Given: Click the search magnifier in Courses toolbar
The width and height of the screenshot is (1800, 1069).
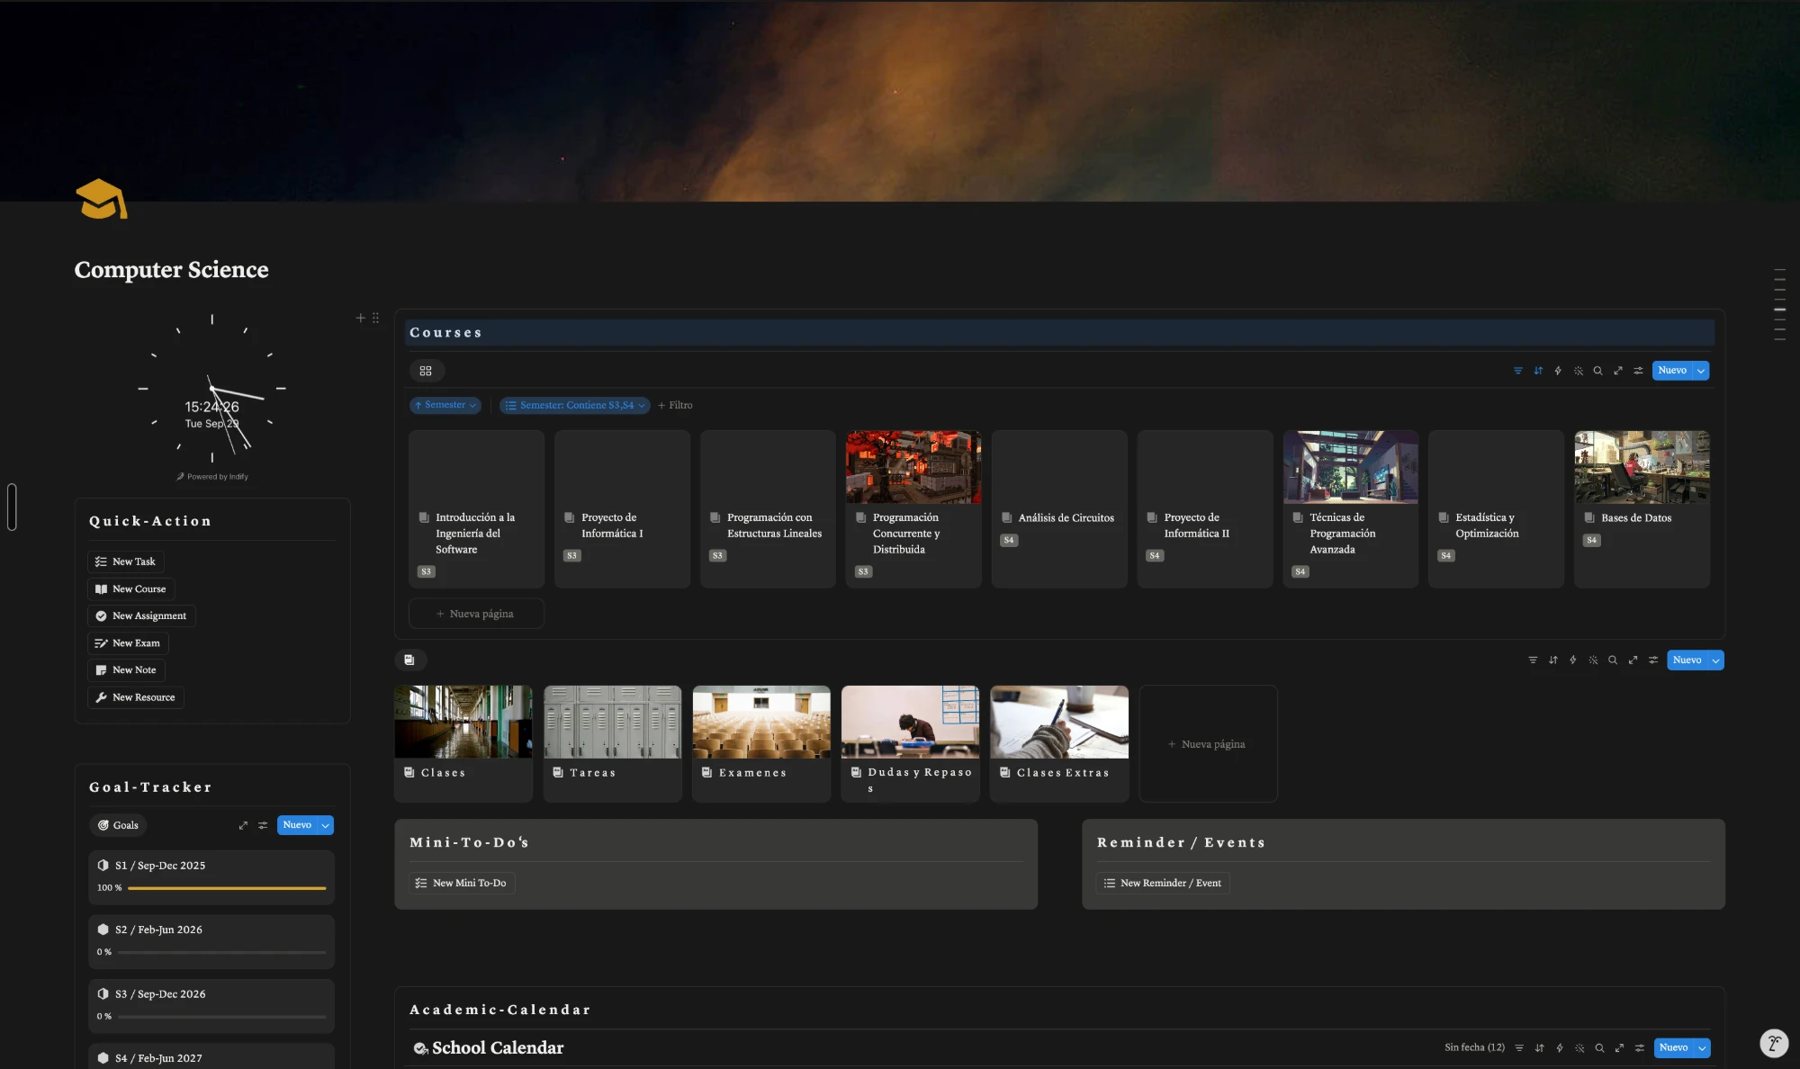Looking at the screenshot, I should (1598, 371).
